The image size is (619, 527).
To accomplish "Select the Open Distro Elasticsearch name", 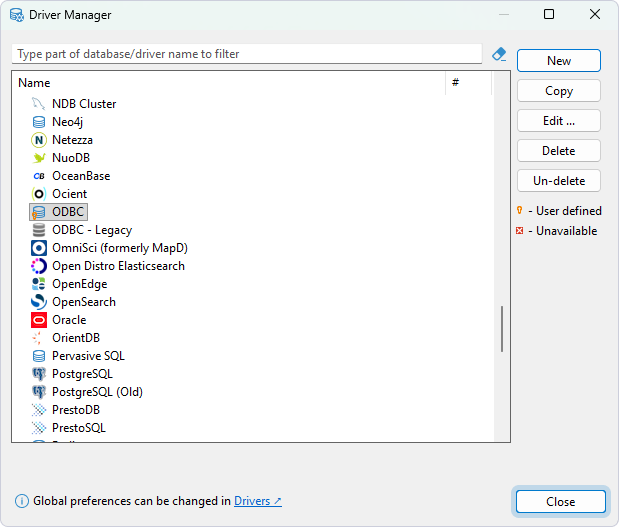I will click(118, 266).
